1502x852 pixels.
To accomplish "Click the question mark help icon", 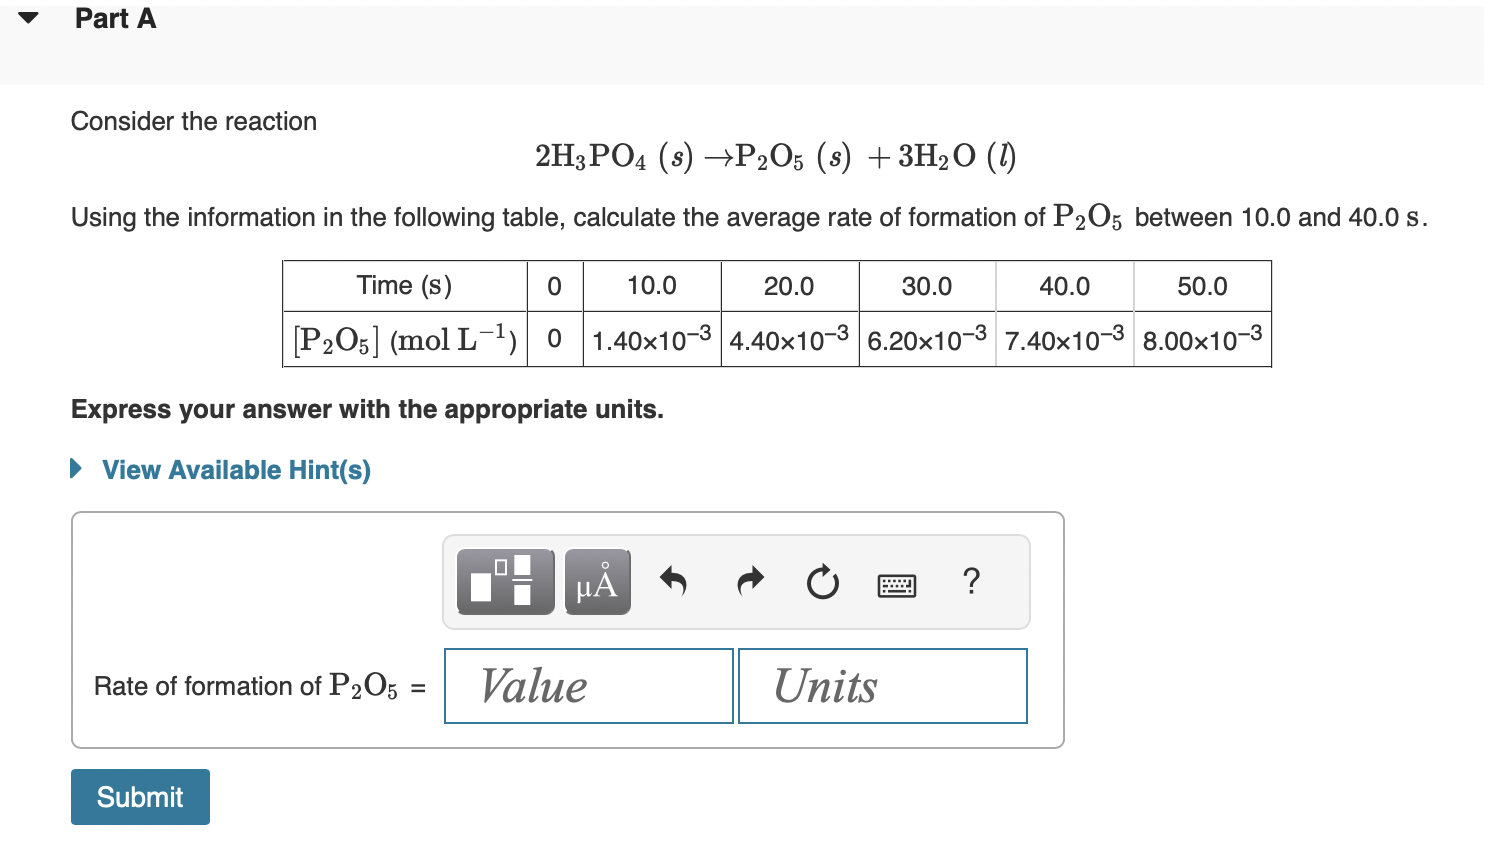I will click(971, 582).
